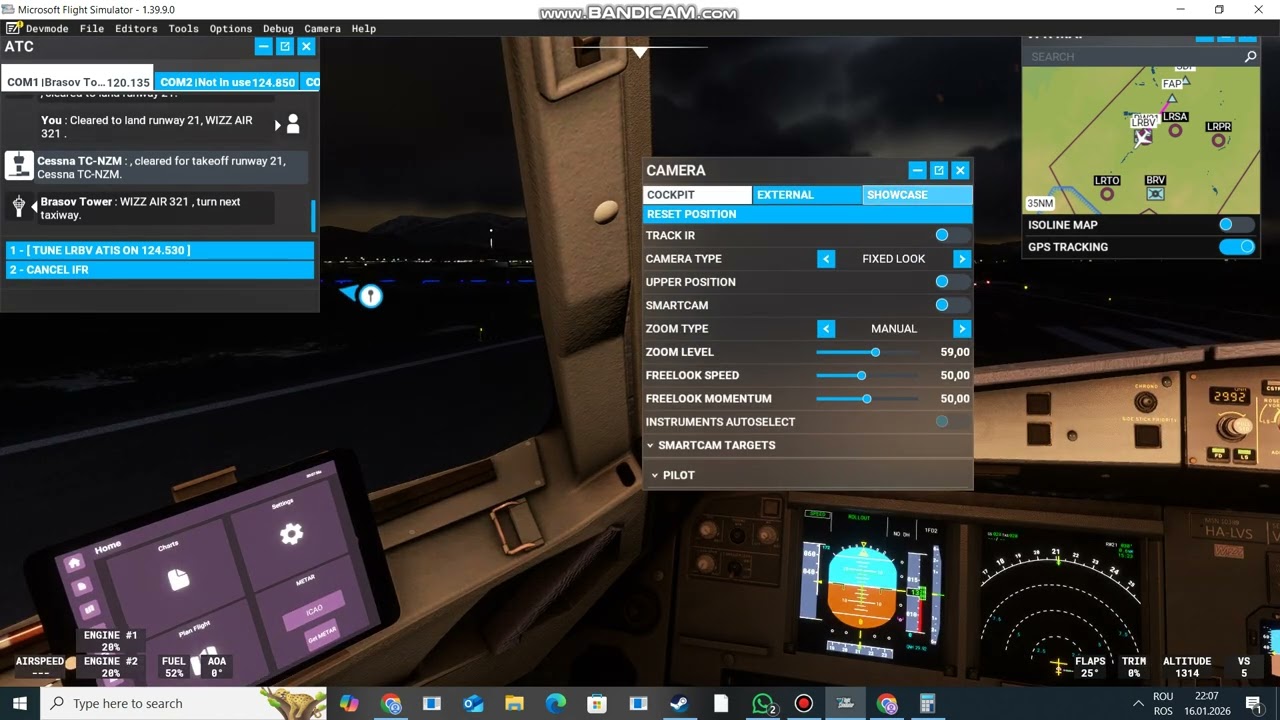Click the Zoom Level slider handle
The image size is (1280, 720).
875,352
